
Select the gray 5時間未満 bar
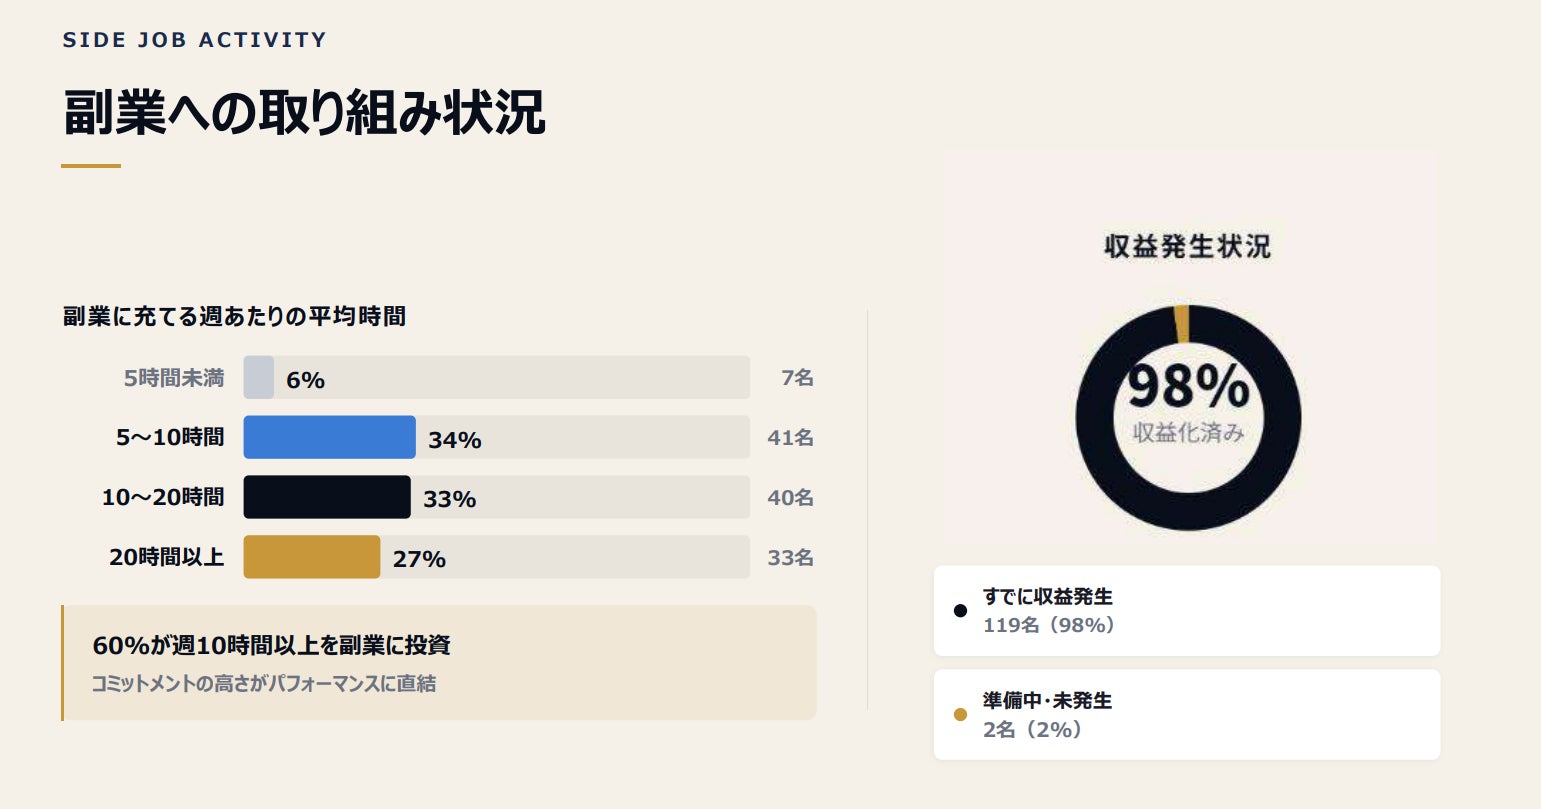point(258,377)
